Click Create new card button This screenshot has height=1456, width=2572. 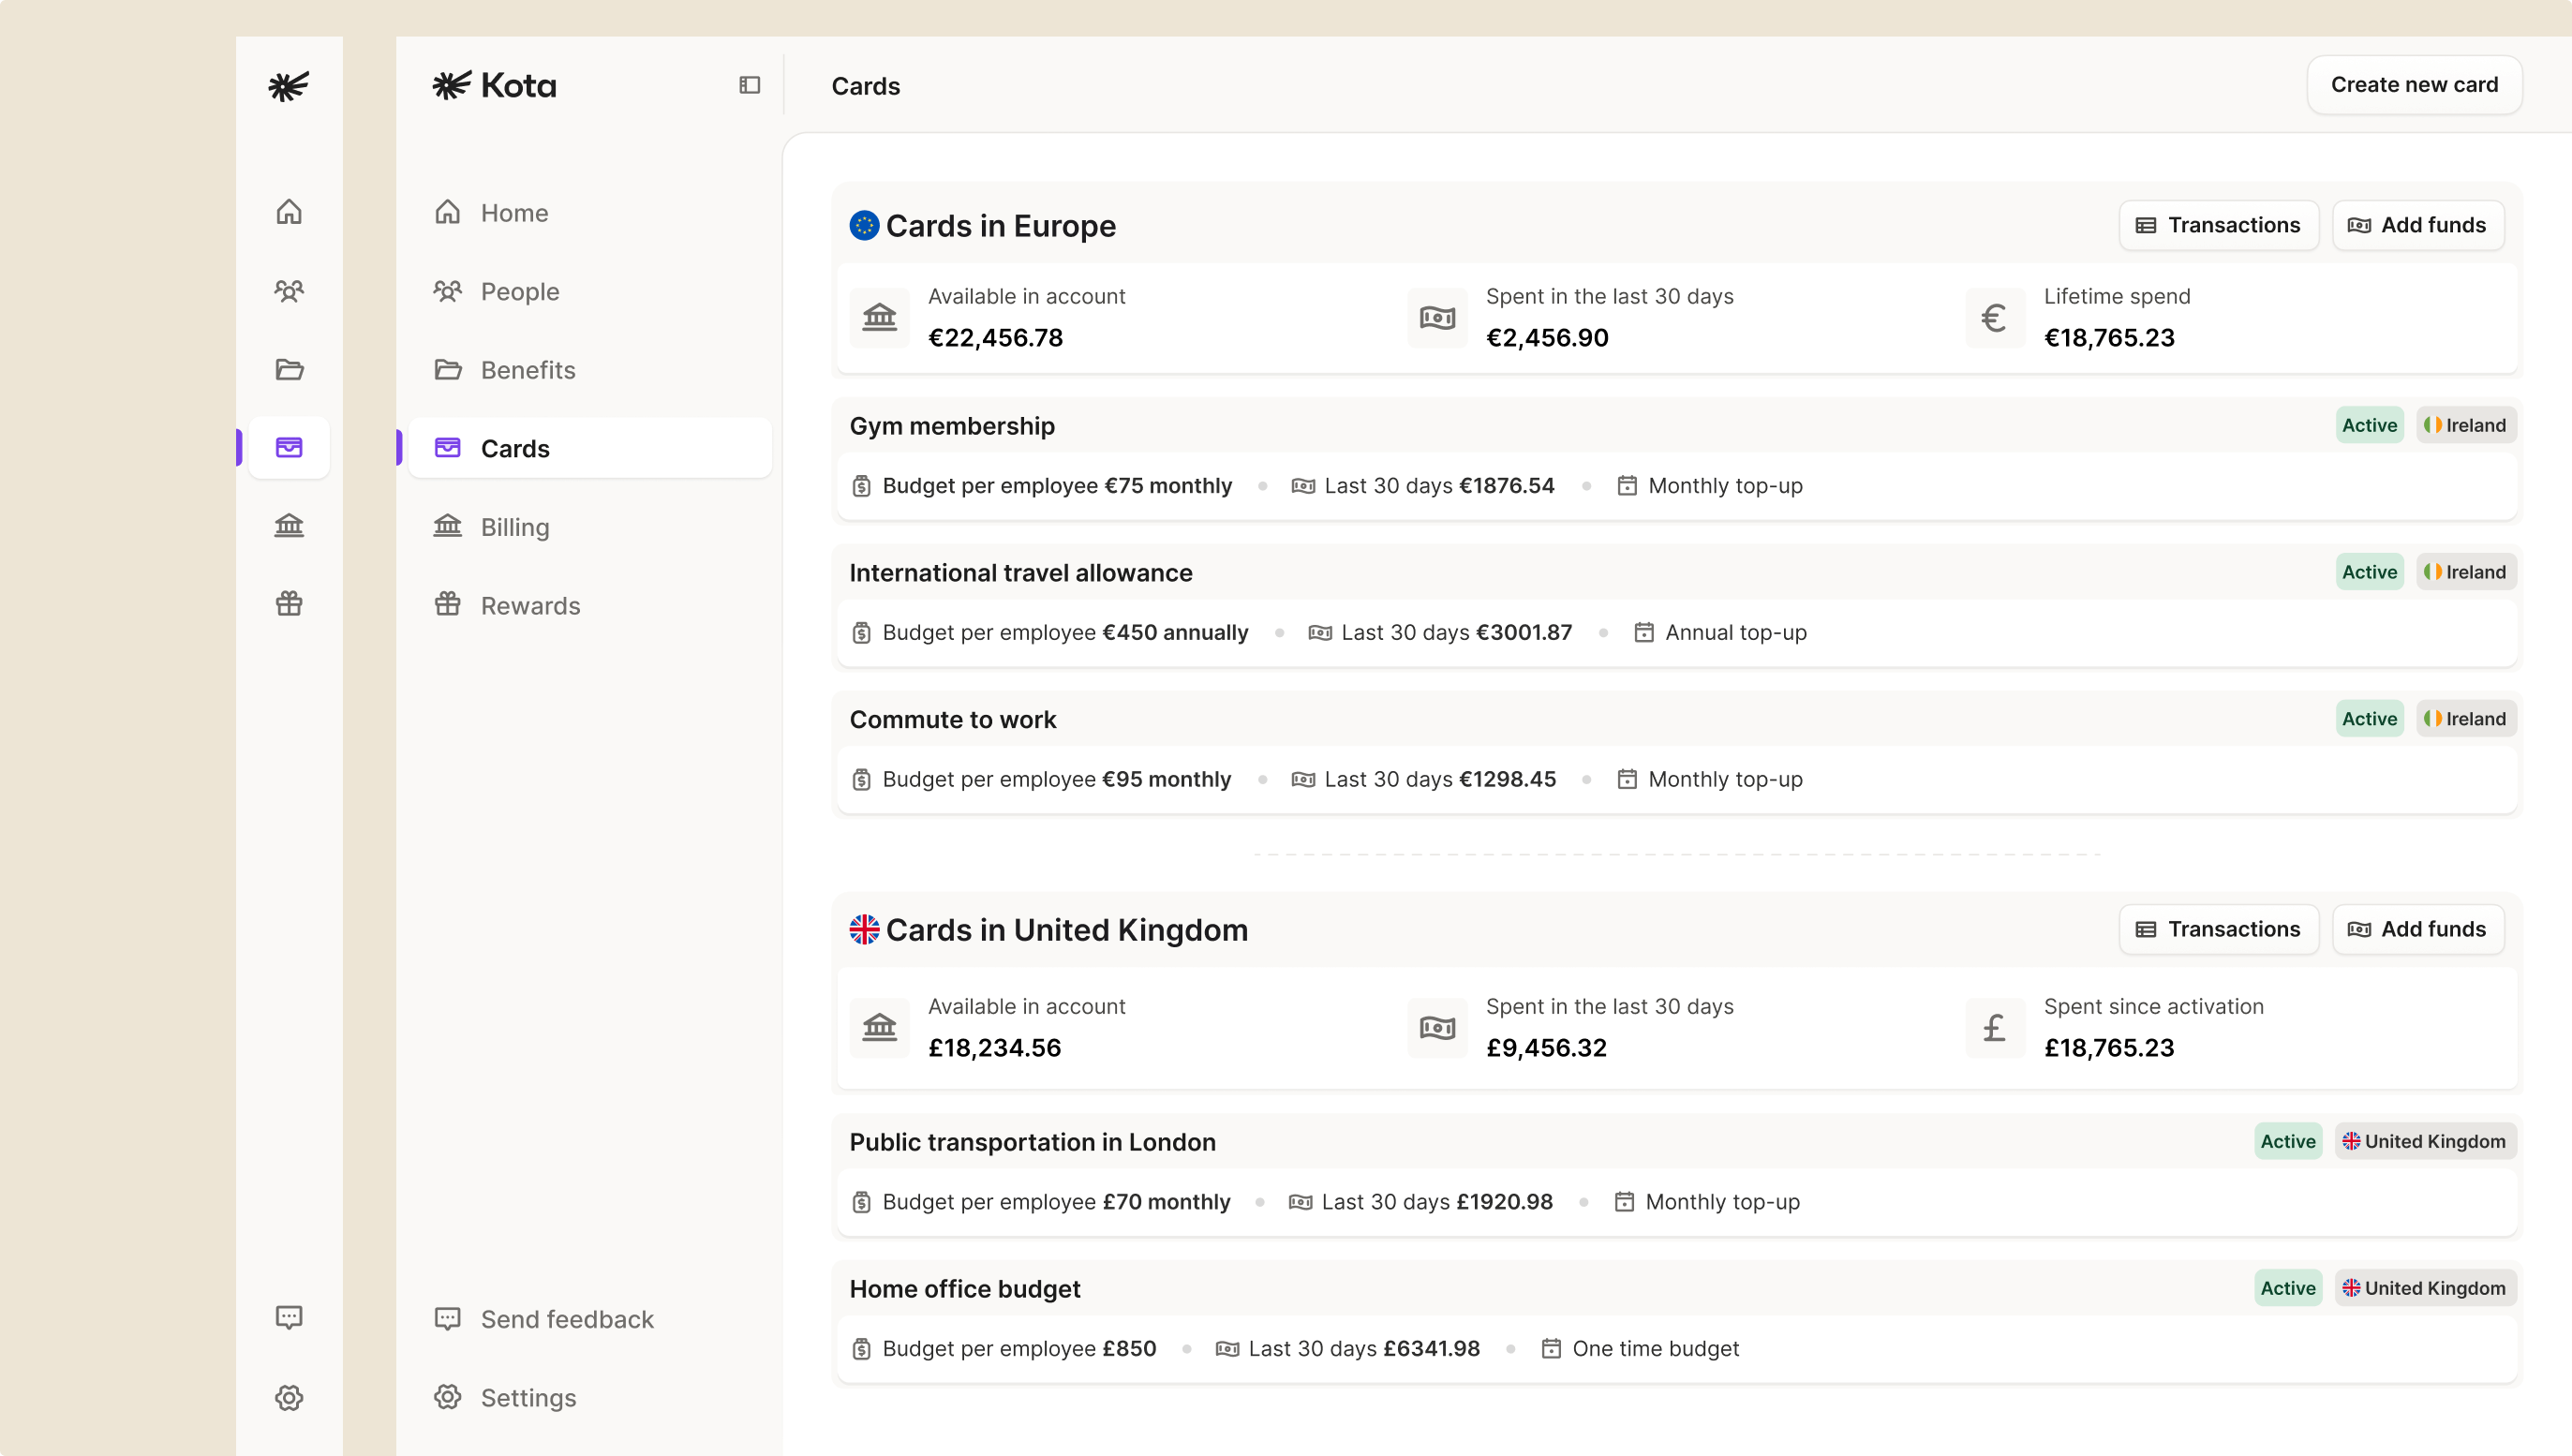(x=2413, y=85)
